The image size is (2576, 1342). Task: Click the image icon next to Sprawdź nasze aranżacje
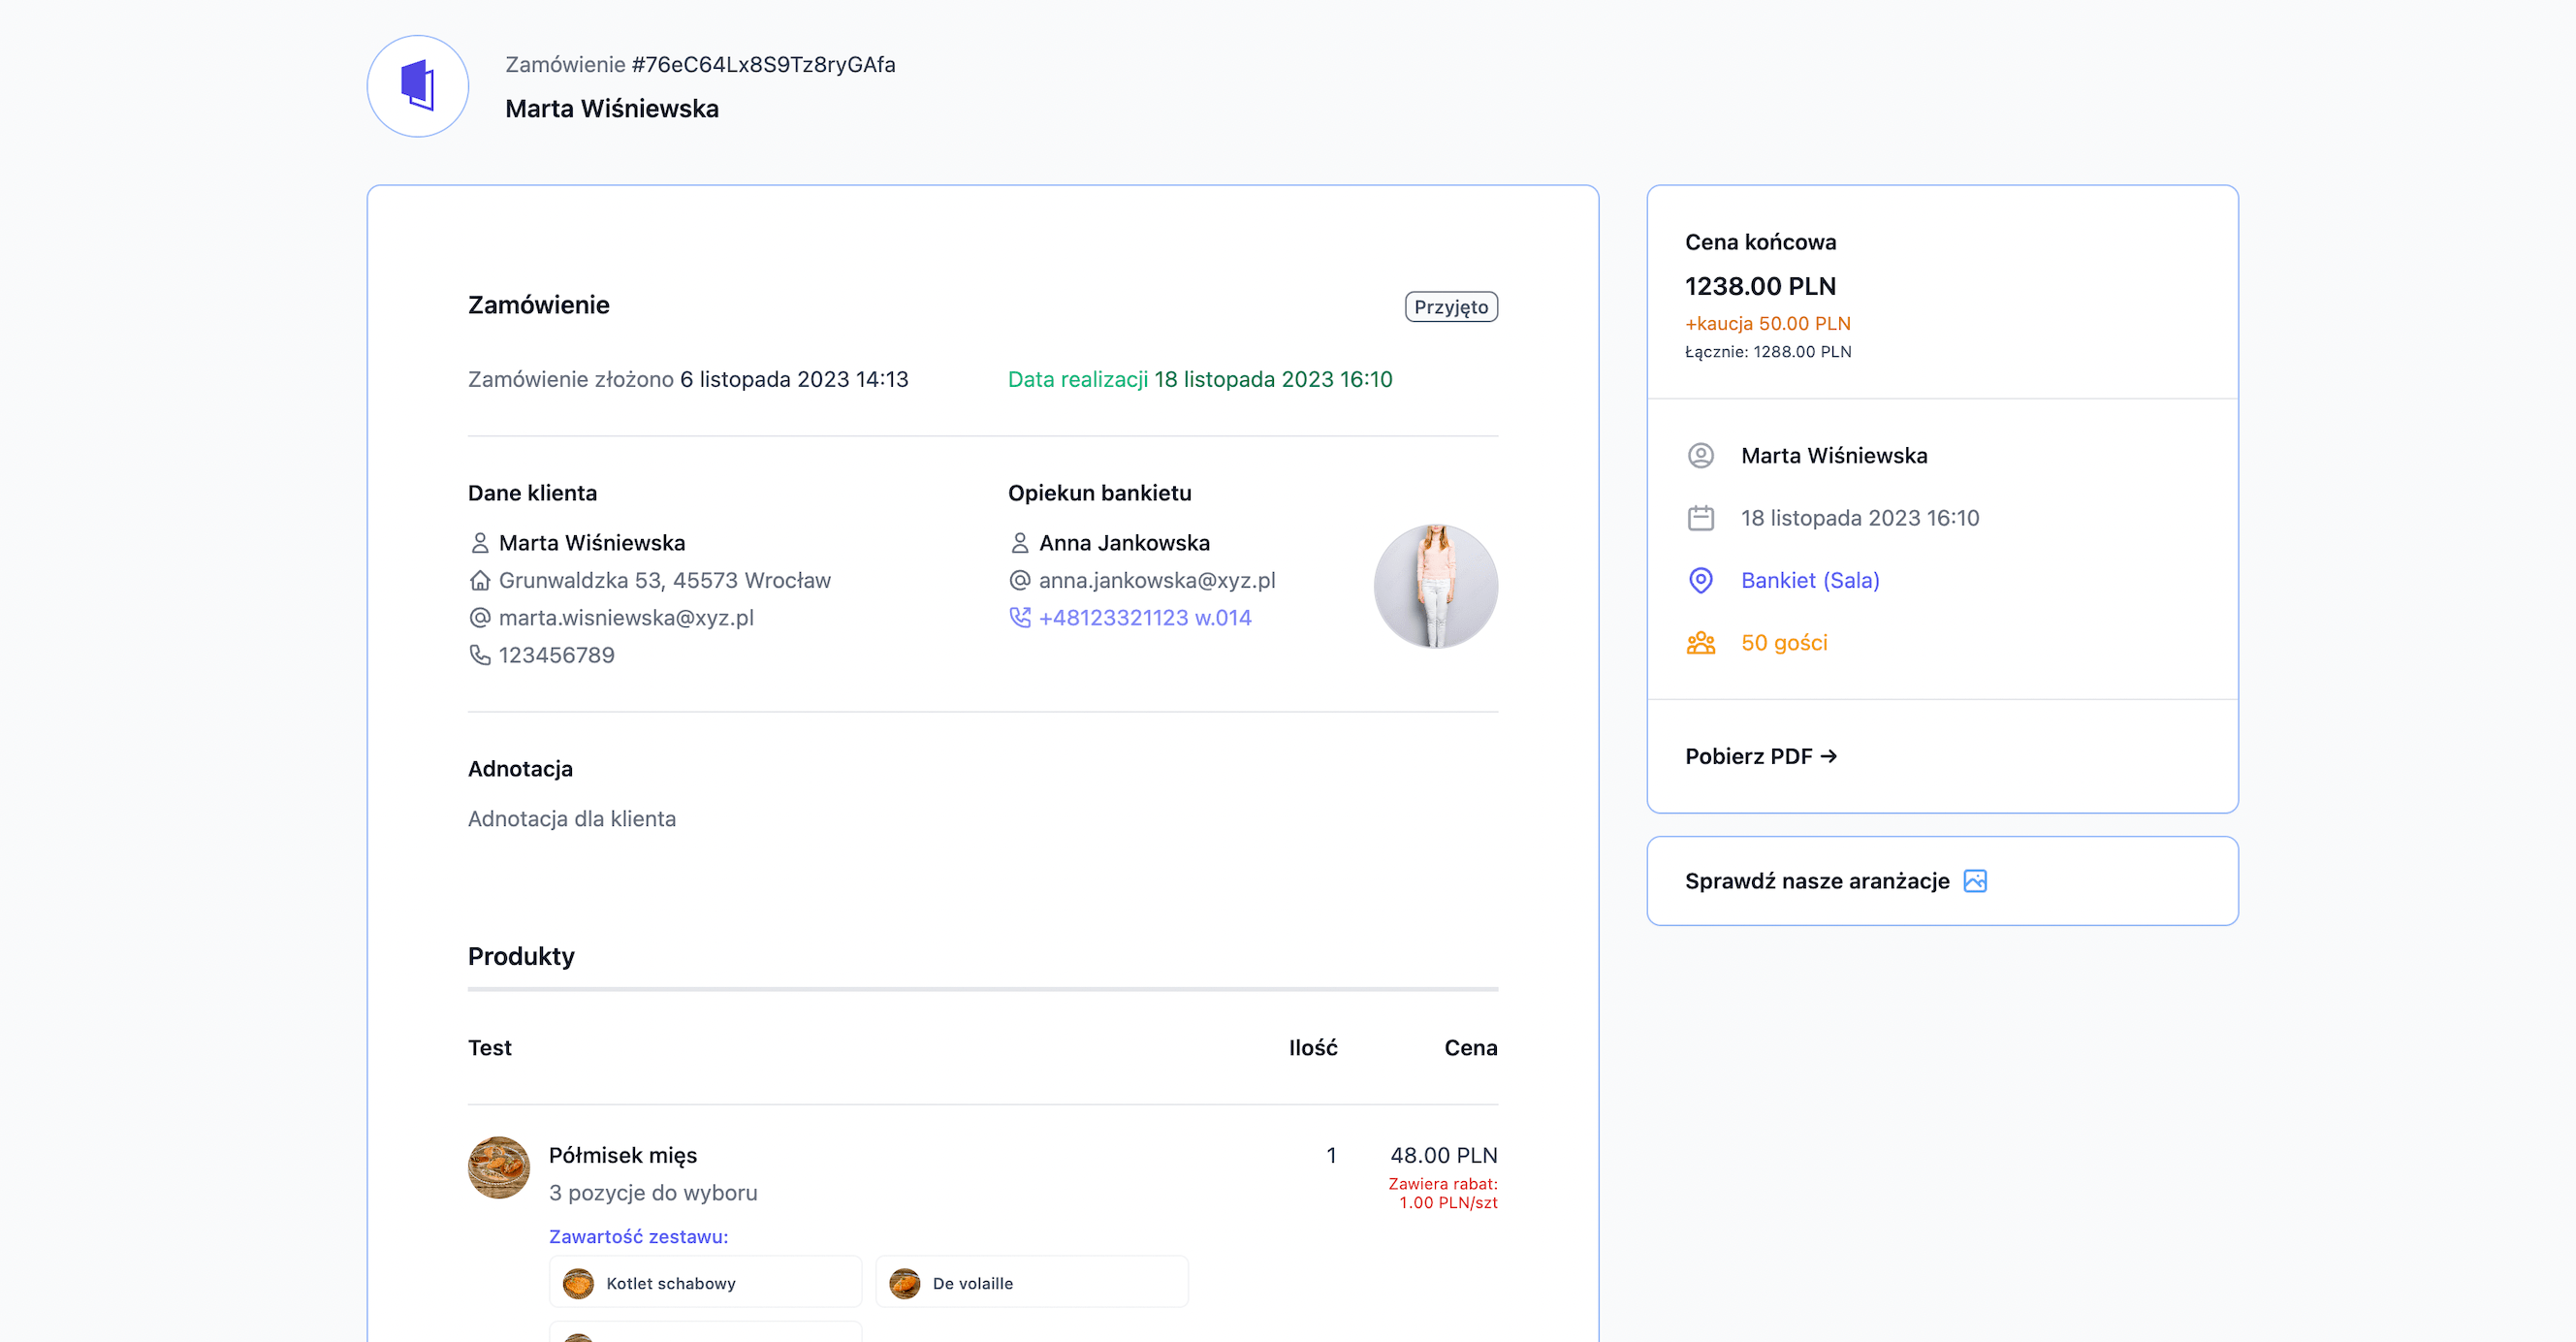[1975, 881]
